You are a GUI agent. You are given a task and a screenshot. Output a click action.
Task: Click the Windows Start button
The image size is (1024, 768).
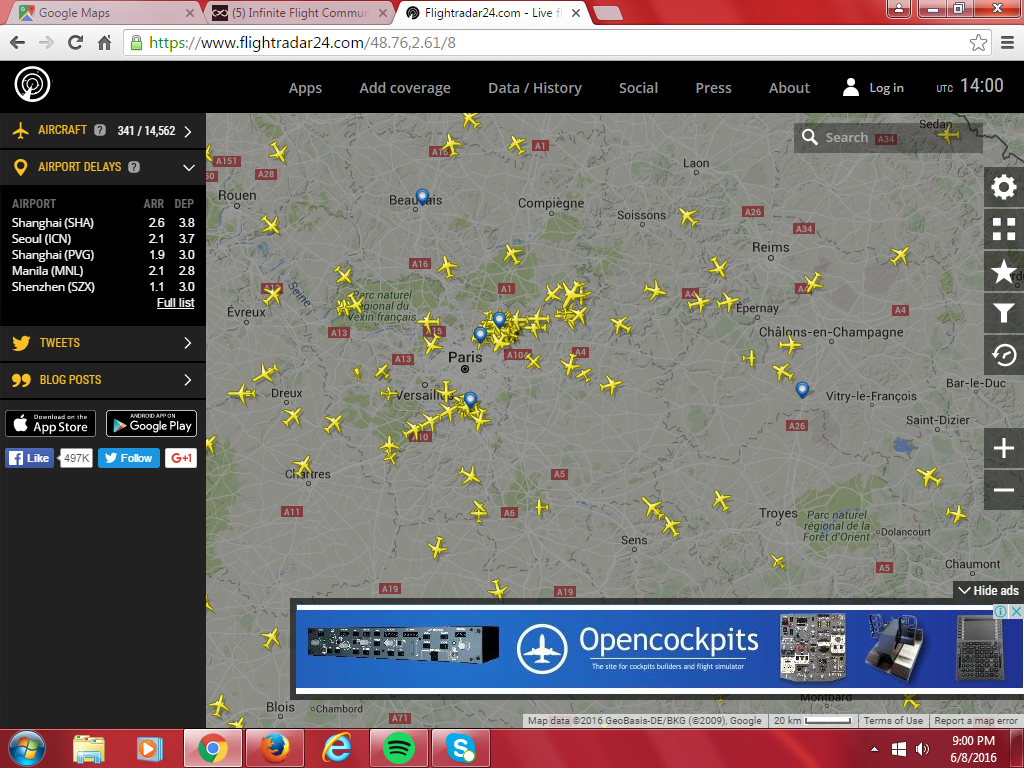click(x=27, y=748)
